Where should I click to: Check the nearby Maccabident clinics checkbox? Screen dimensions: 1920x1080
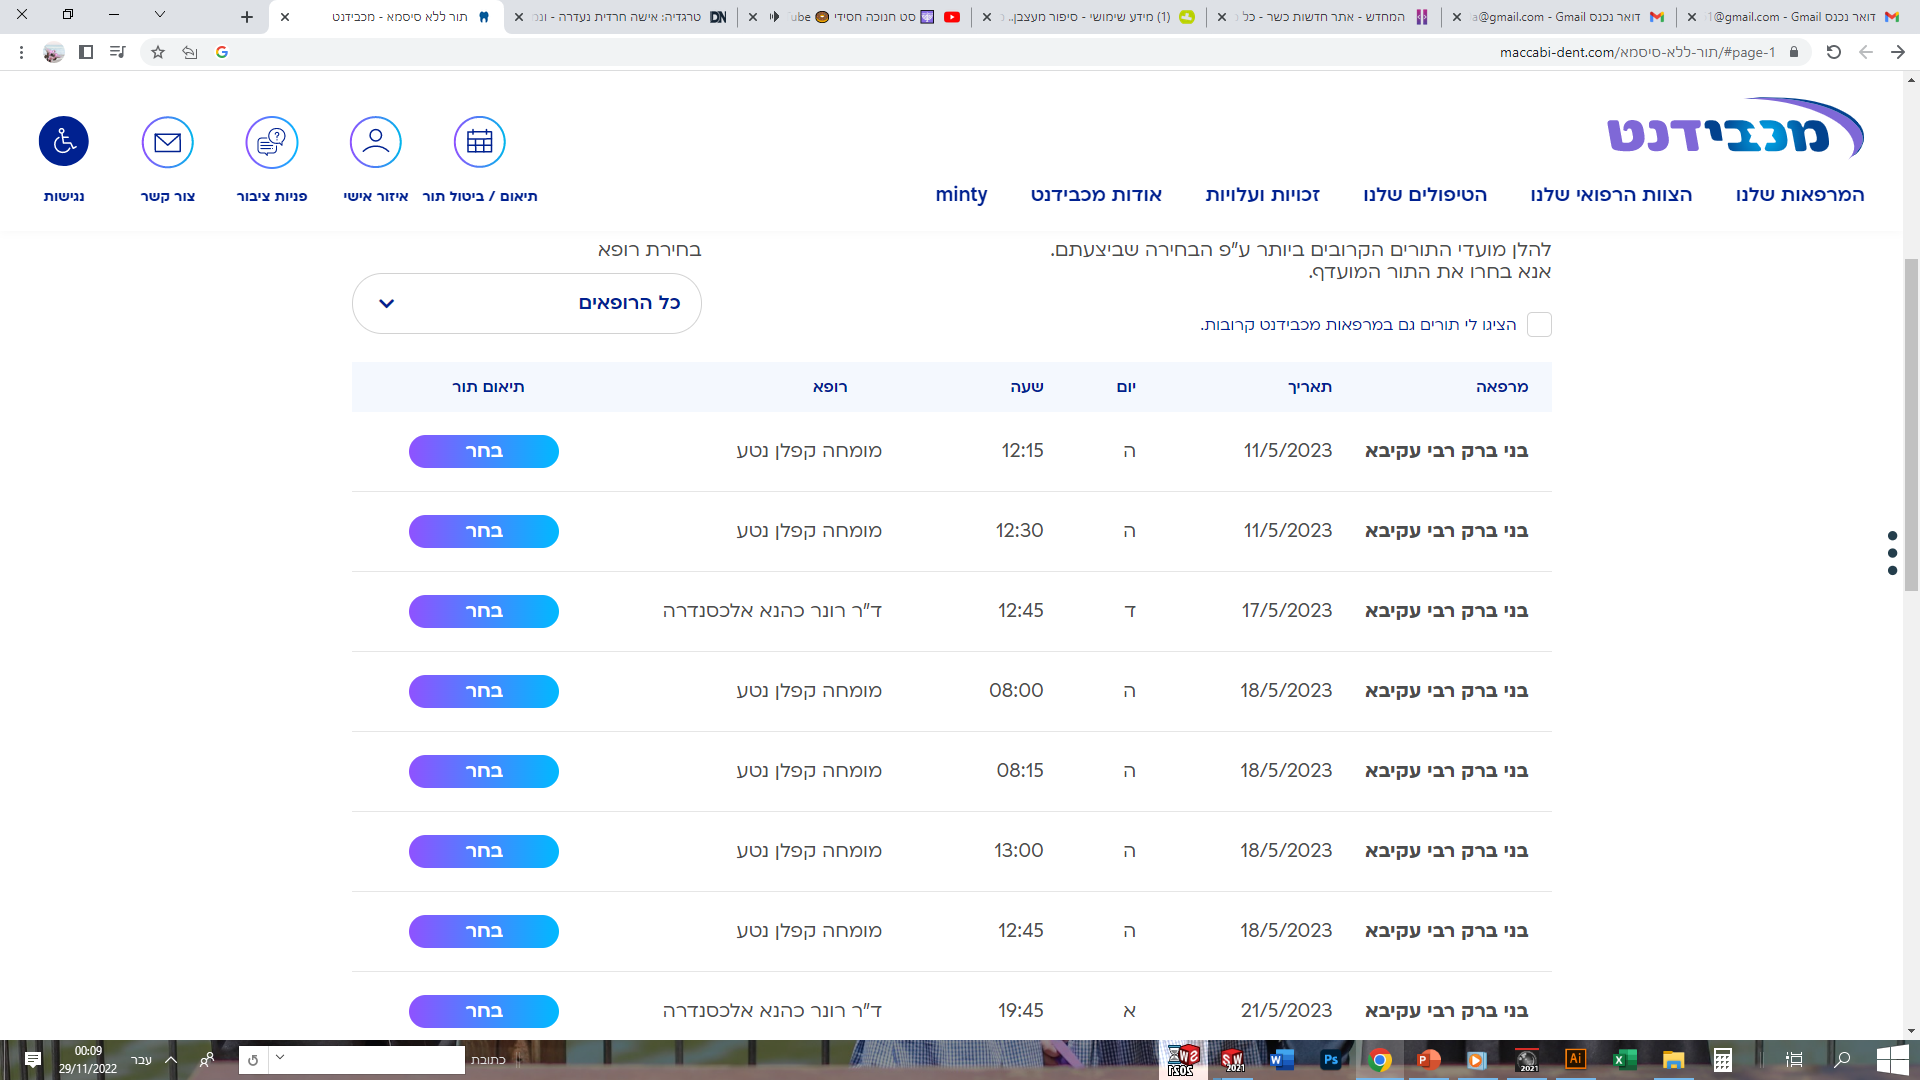1539,324
